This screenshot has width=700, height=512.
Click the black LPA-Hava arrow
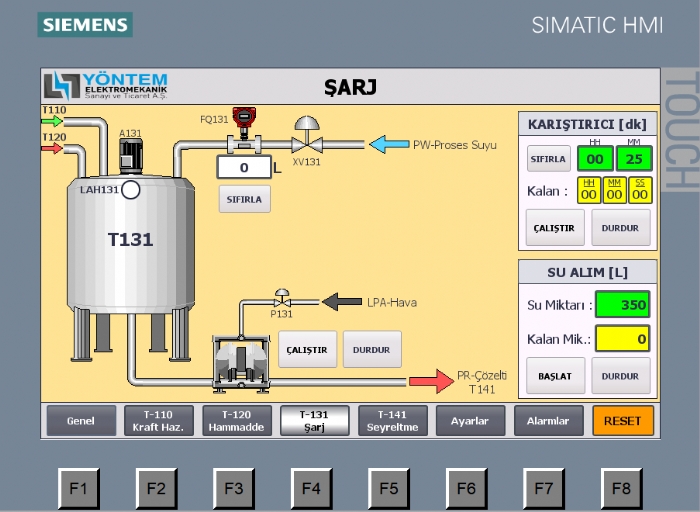[x=342, y=302]
